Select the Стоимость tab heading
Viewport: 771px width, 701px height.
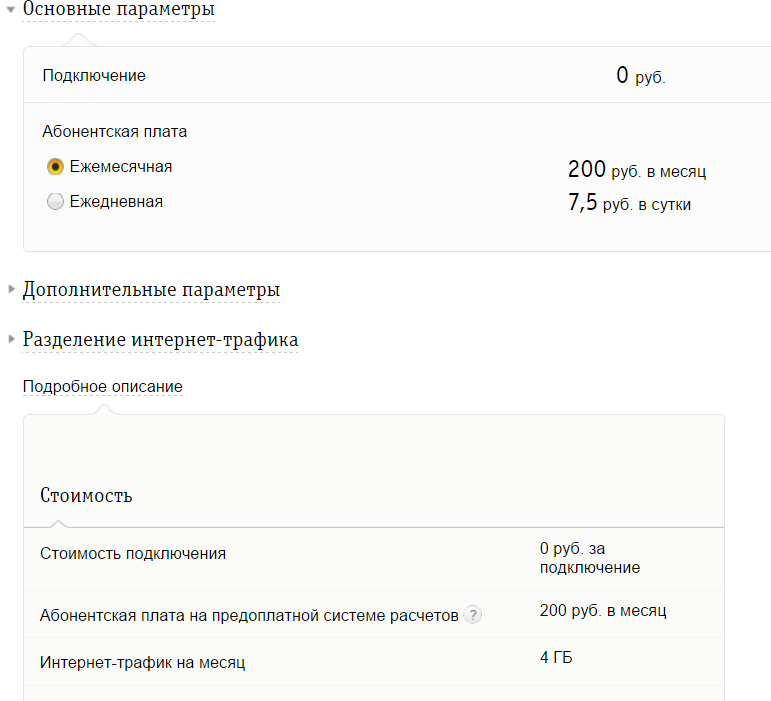click(86, 495)
